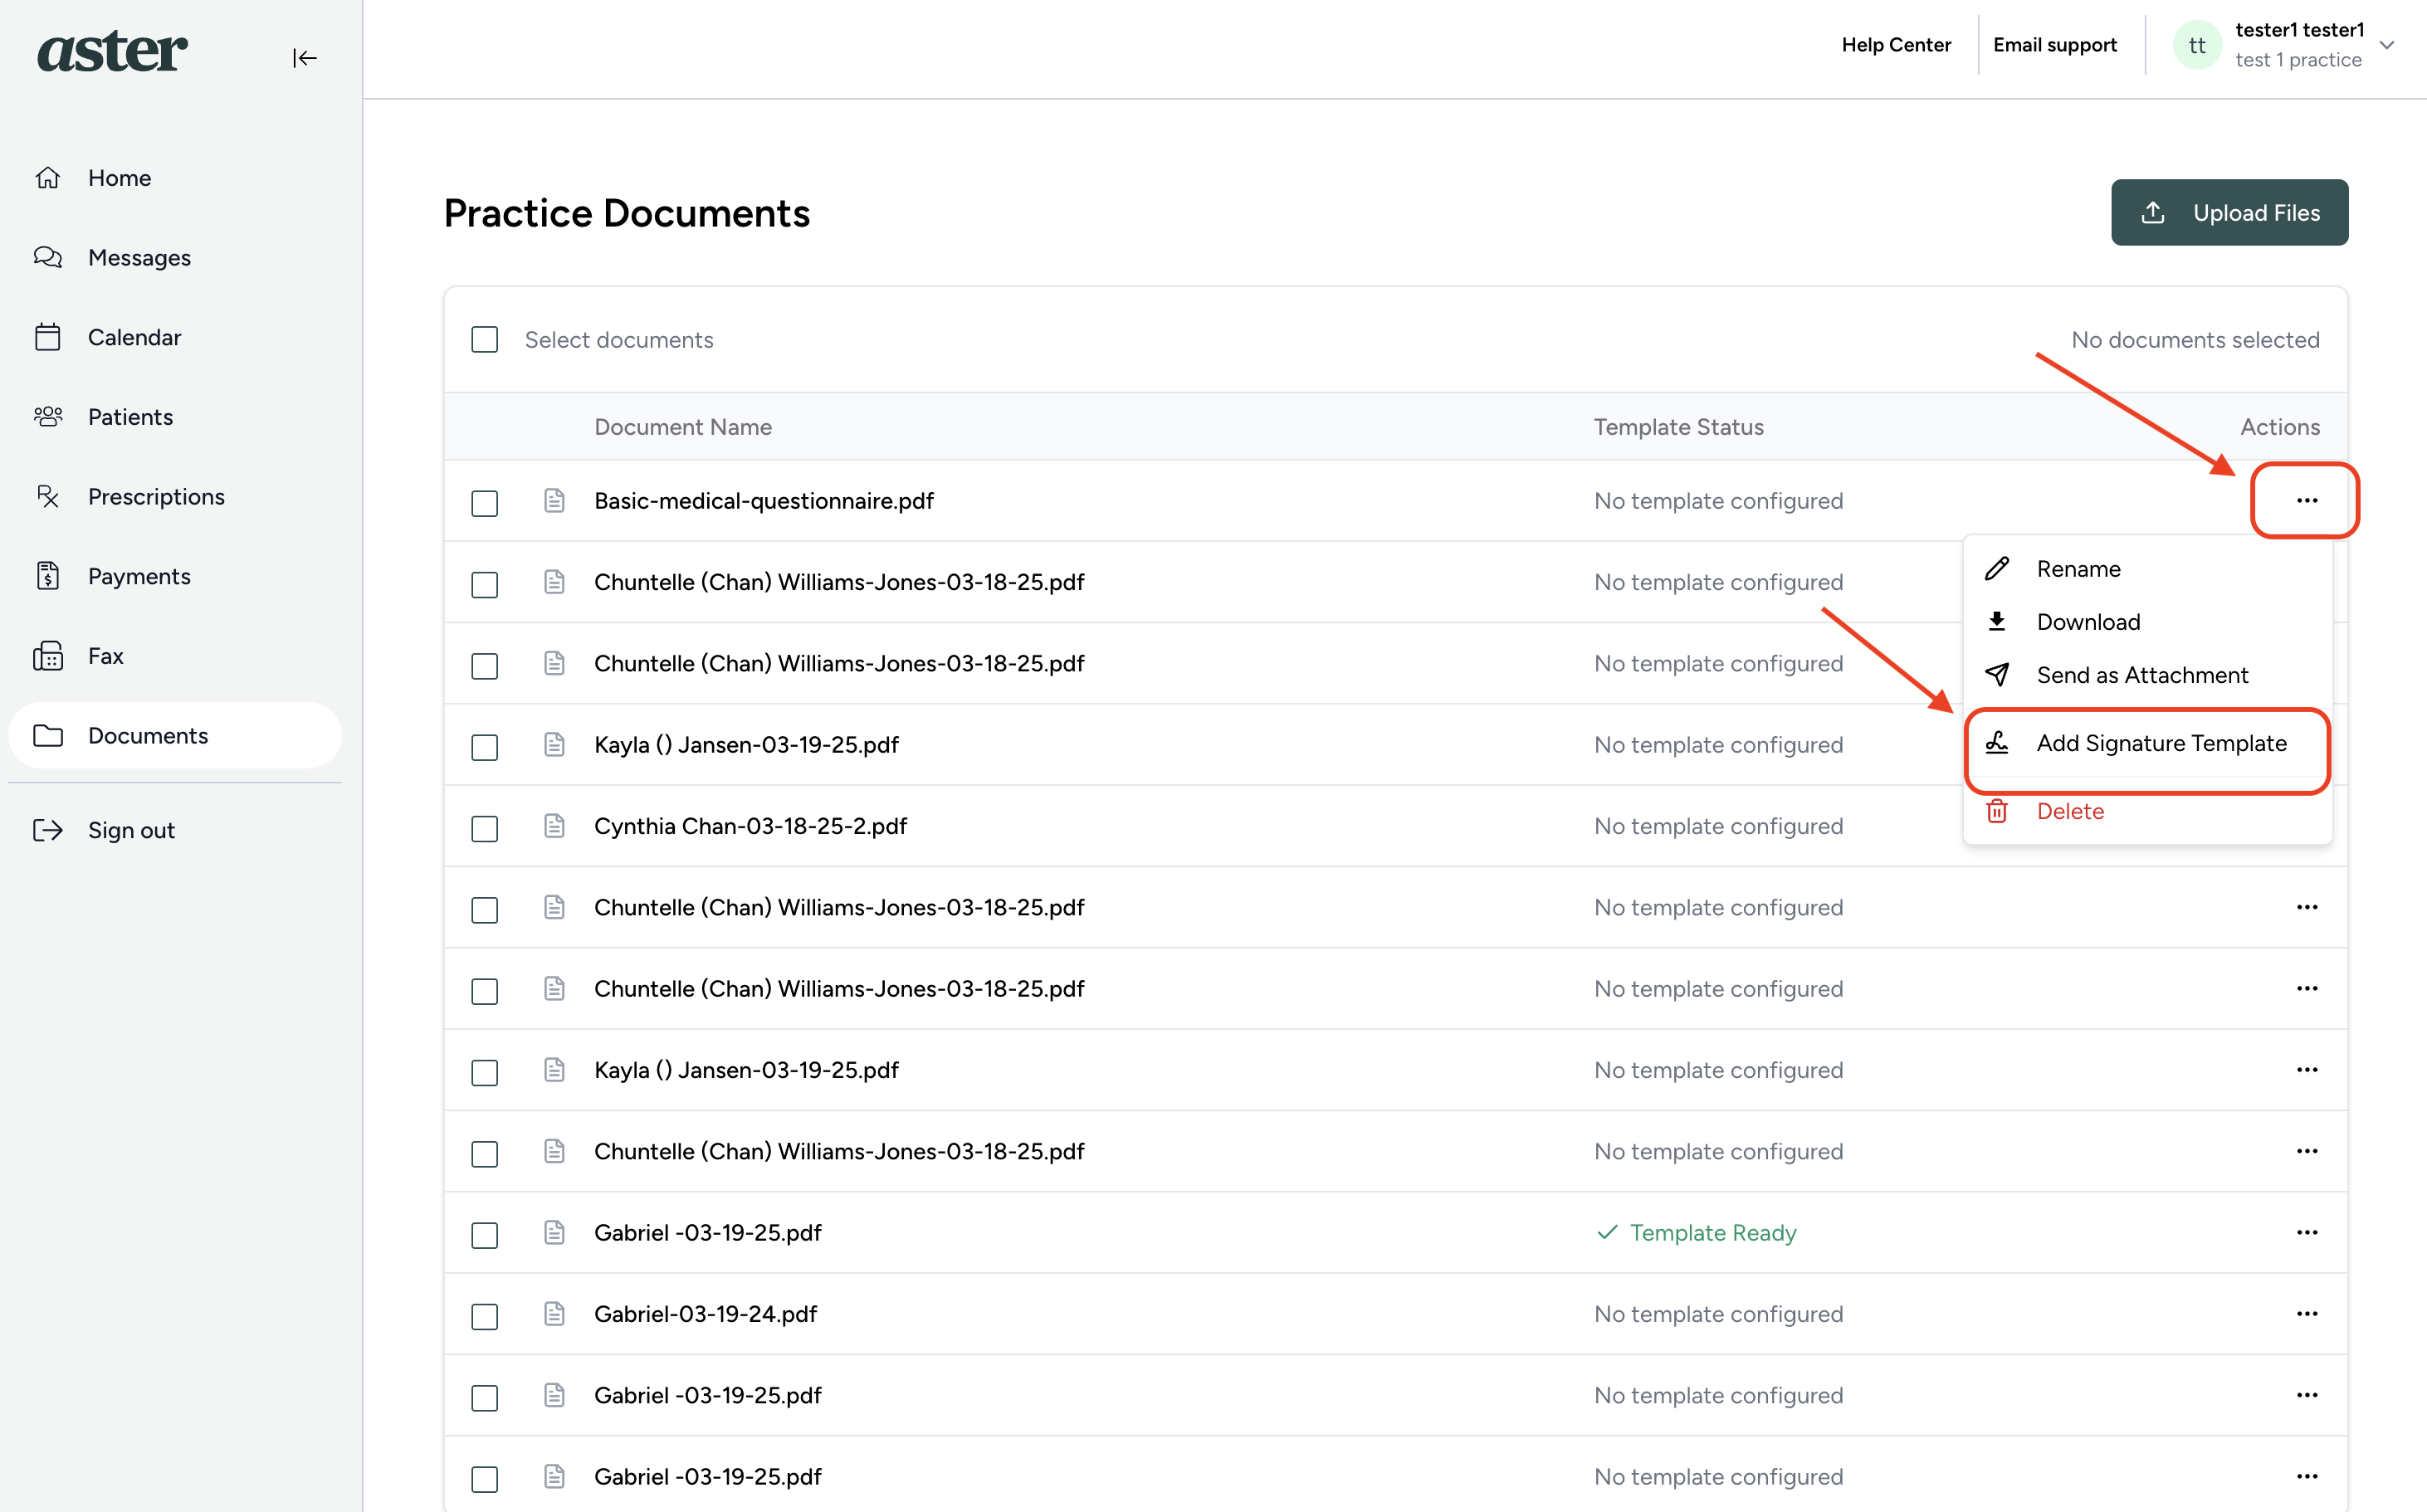Viewport: 2427px width, 1512px height.
Task: Go to Documents in sidebar
Action: tap(175, 735)
